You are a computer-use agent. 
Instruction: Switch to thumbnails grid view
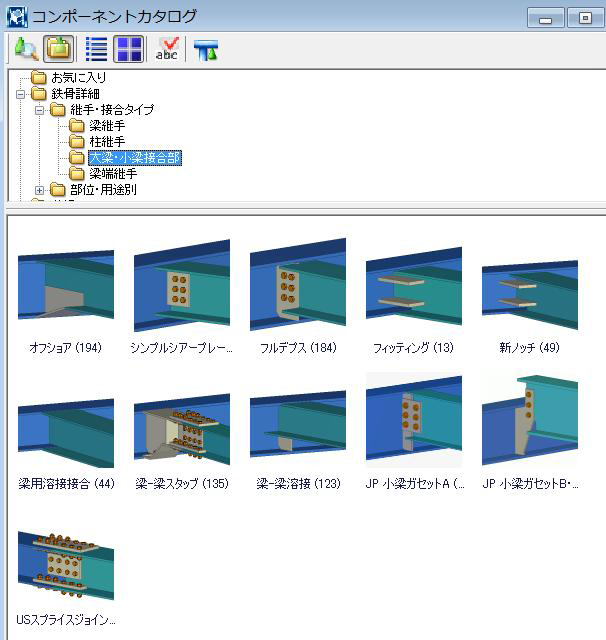click(129, 49)
